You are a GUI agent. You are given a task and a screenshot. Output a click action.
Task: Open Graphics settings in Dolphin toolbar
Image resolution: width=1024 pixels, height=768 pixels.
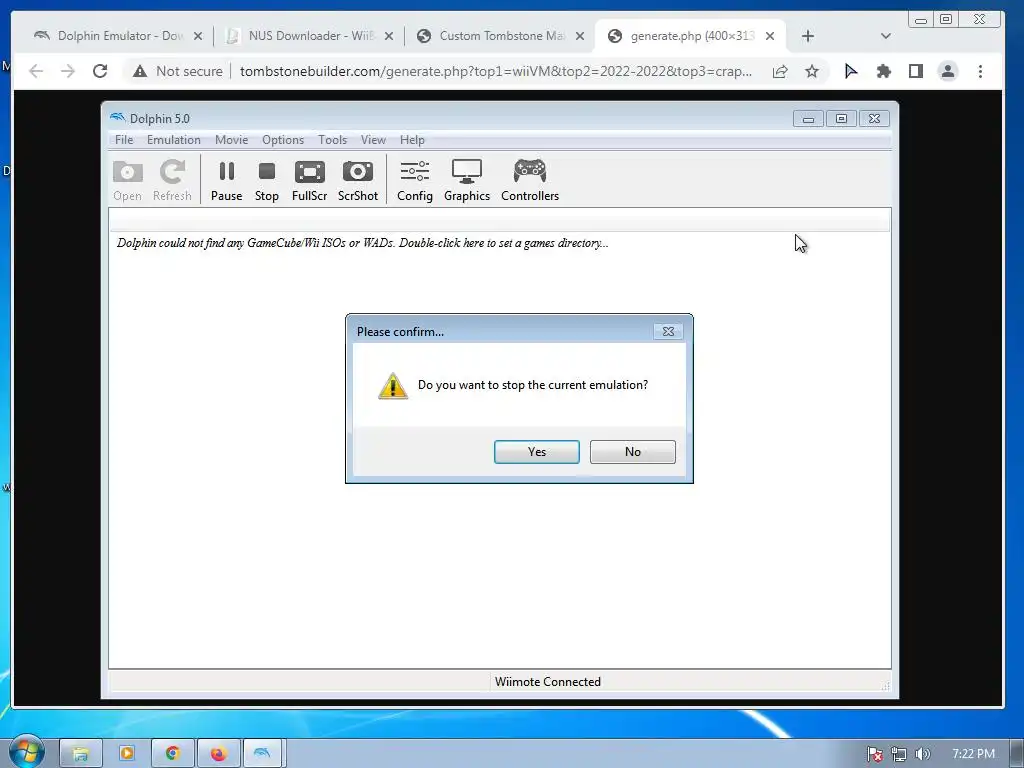[467, 180]
